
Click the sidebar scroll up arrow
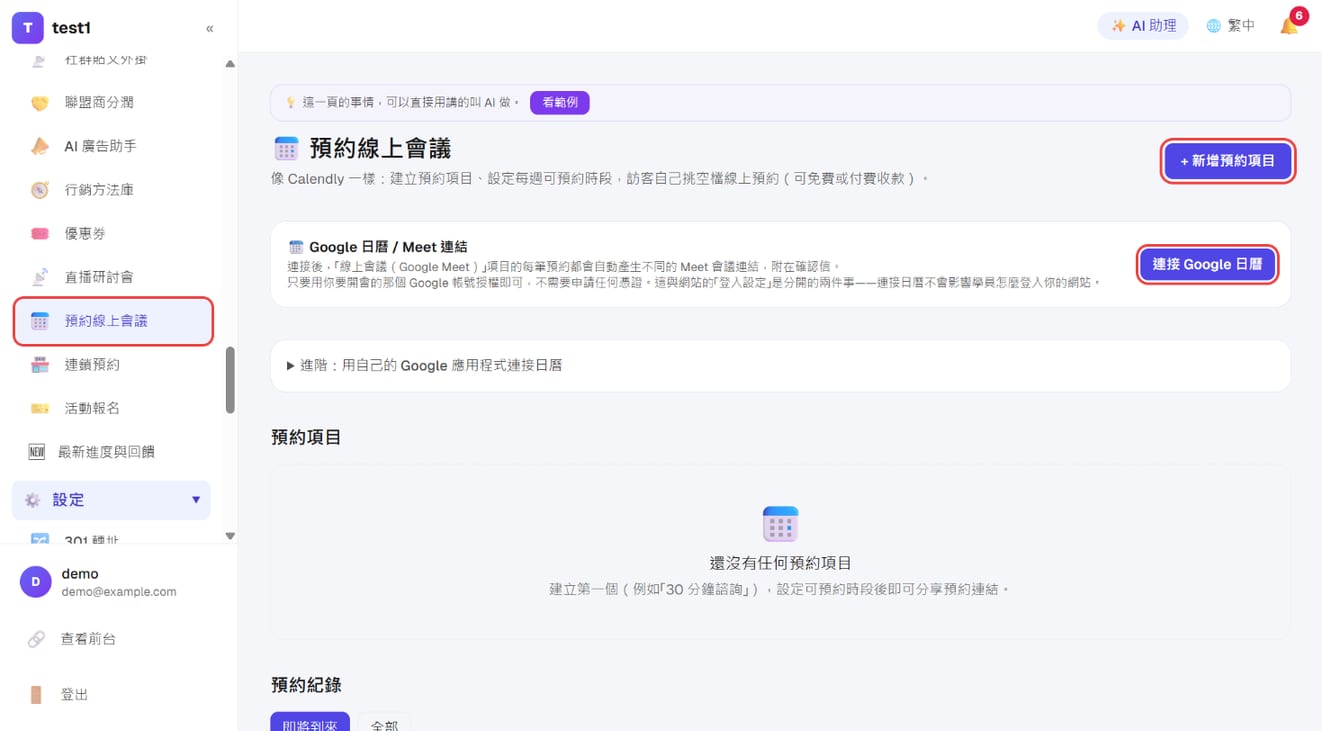click(230, 64)
